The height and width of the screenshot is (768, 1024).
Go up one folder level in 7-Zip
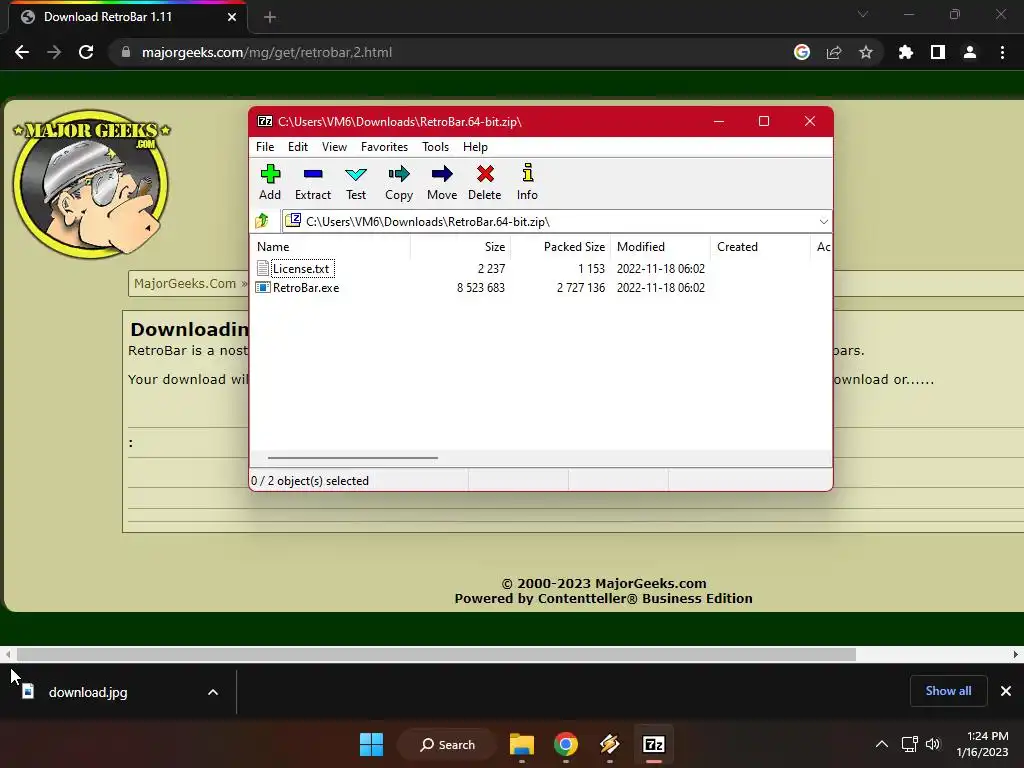coord(263,221)
